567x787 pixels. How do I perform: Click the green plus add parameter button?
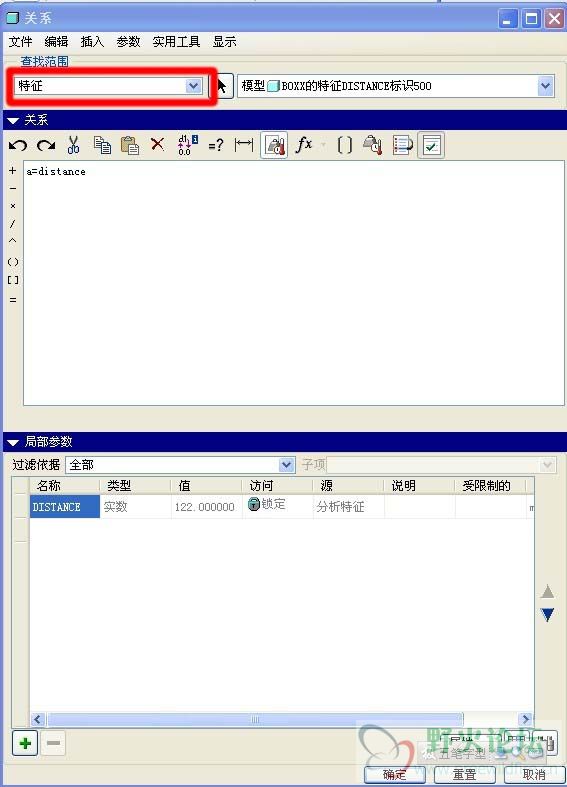click(25, 743)
